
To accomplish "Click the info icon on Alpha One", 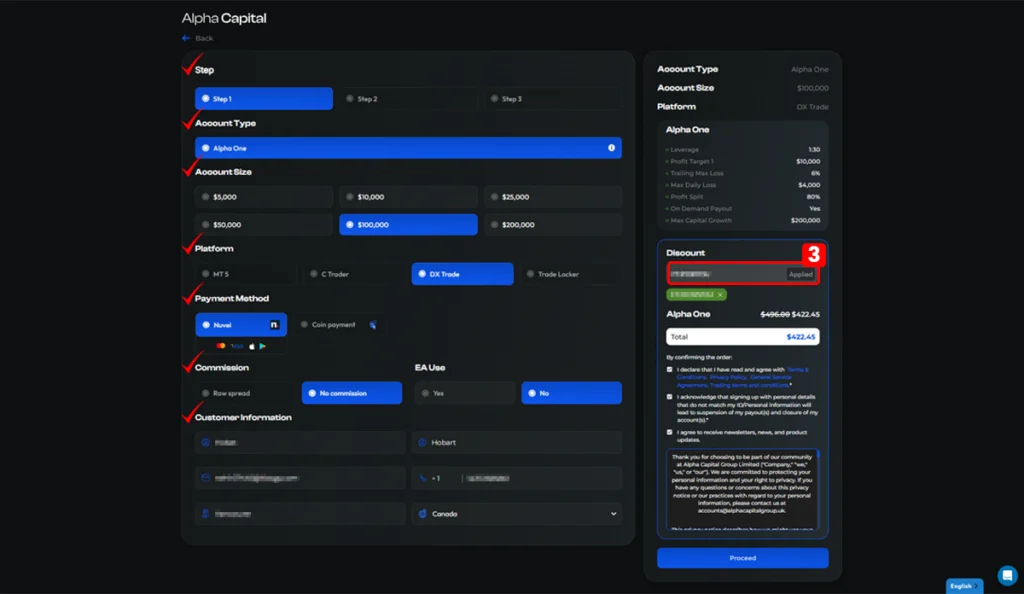I will (611, 148).
